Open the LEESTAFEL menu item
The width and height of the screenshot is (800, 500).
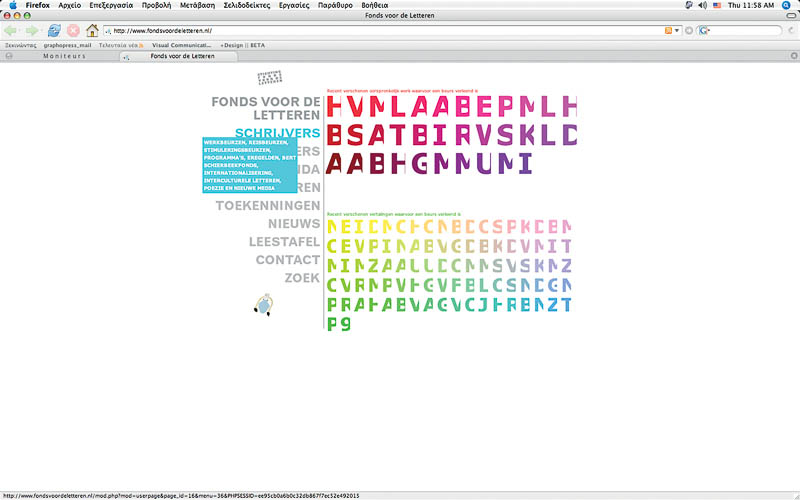click(284, 242)
